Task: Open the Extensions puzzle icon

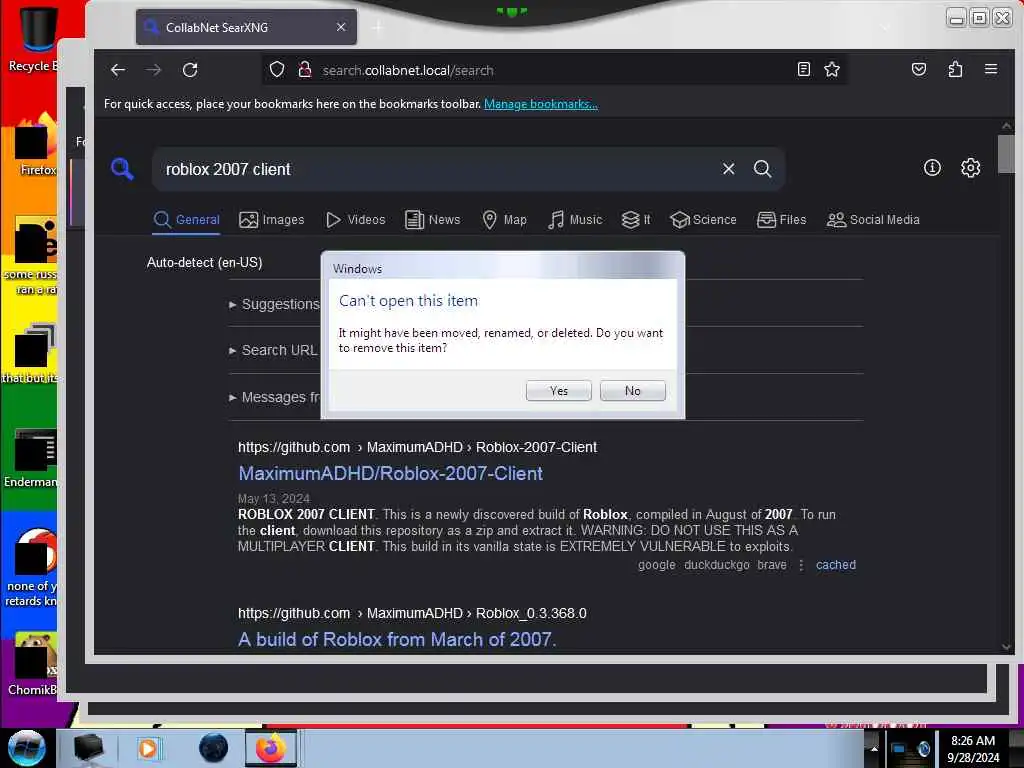Action: pos(955,69)
